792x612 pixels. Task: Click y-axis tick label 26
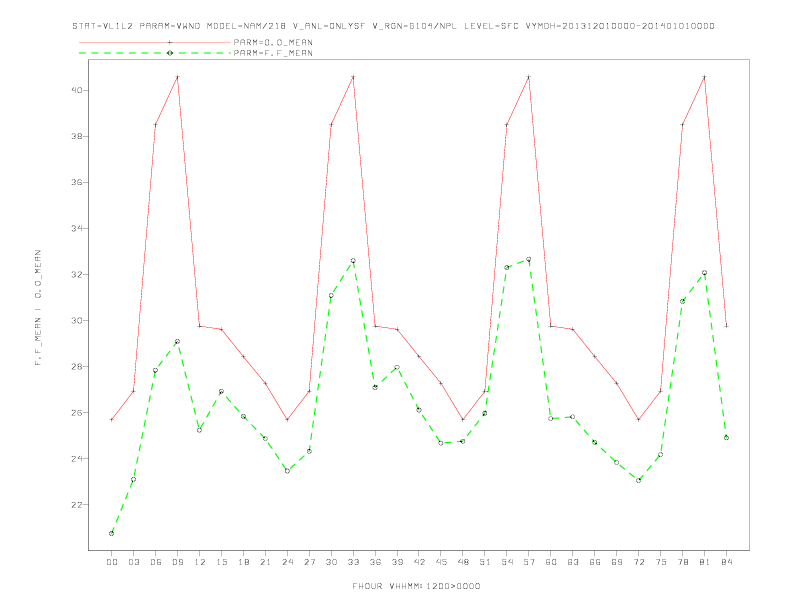tap(77, 413)
